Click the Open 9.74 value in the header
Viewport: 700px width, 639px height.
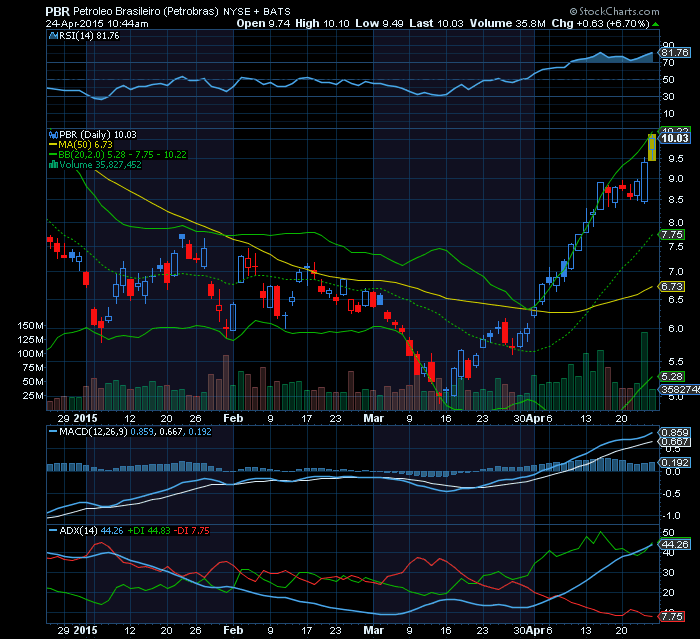pos(263,24)
